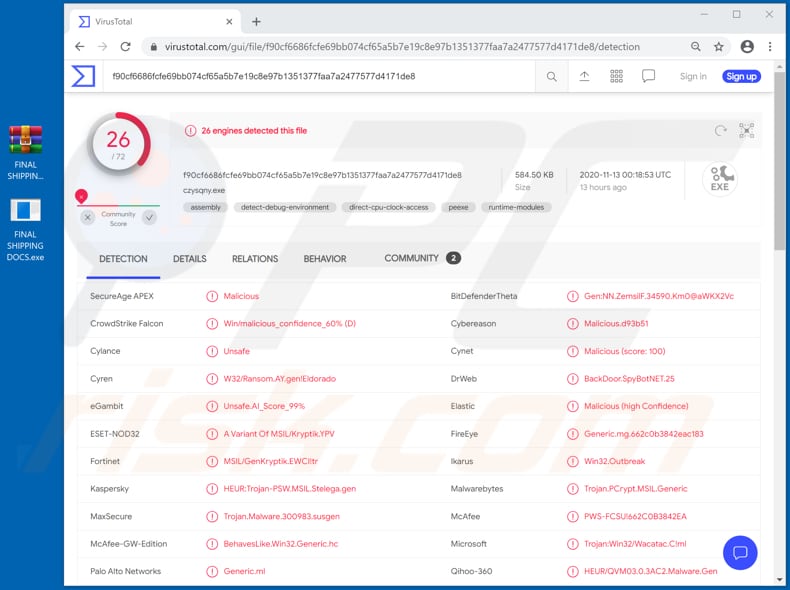Image resolution: width=790 pixels, height=590 pixels.
Task: Switch to the DETECTION tab
Action: (x=123, y=259)
